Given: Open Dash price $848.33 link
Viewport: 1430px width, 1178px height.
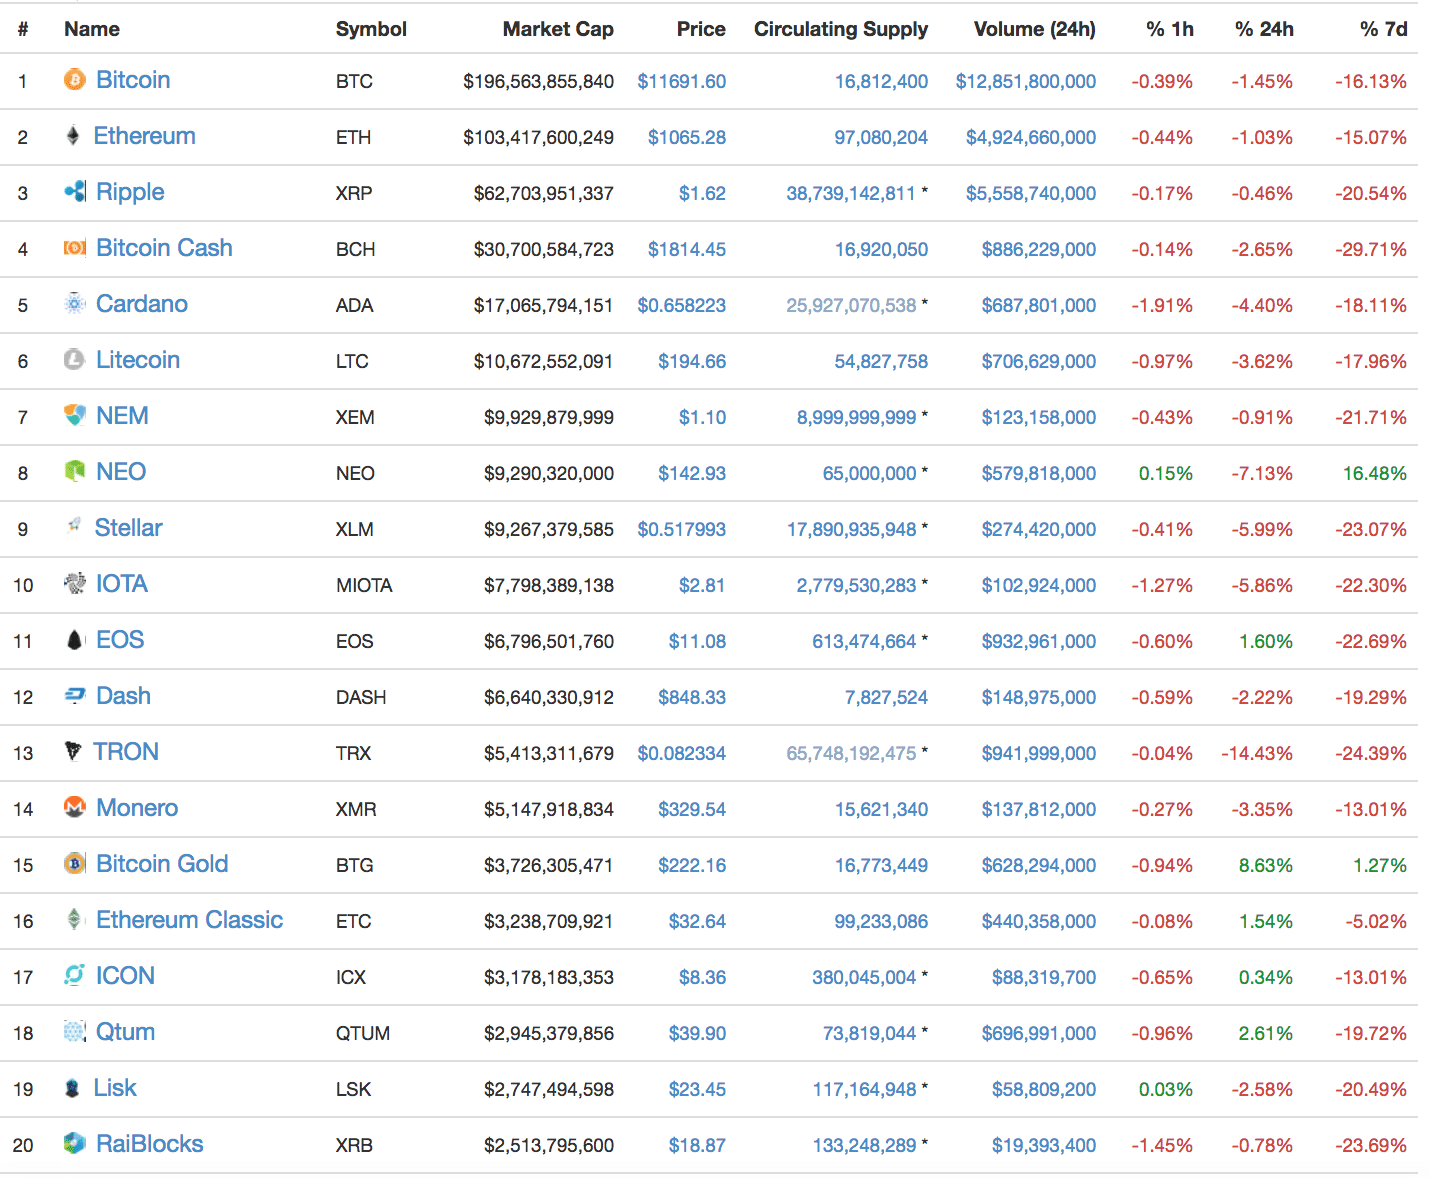Looking at the screenshot, I should (x=692, y=697).
